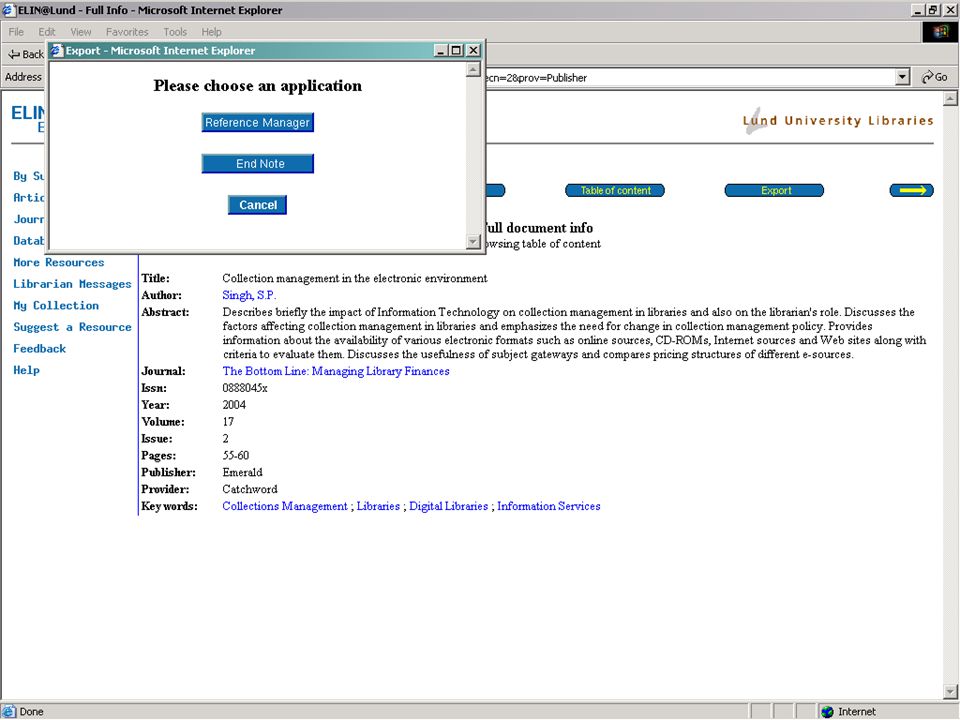Open the Edit menu
960x720 pixels.
coord(47,32)
